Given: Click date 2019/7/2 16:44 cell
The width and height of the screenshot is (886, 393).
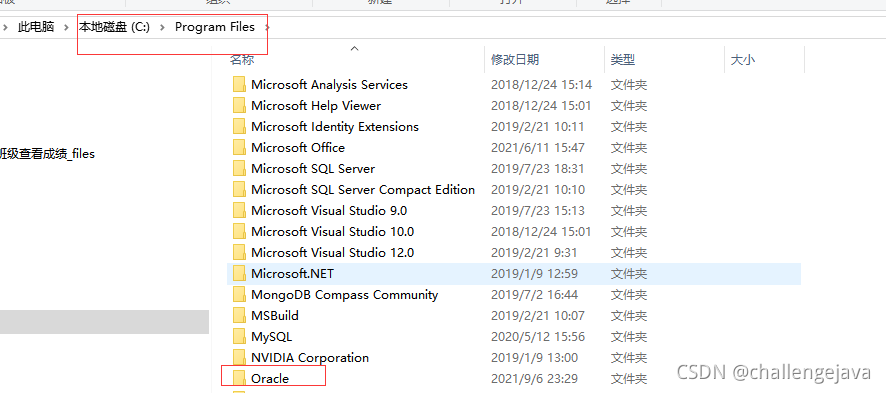Looking at the screenshot, I should point(535,294).
